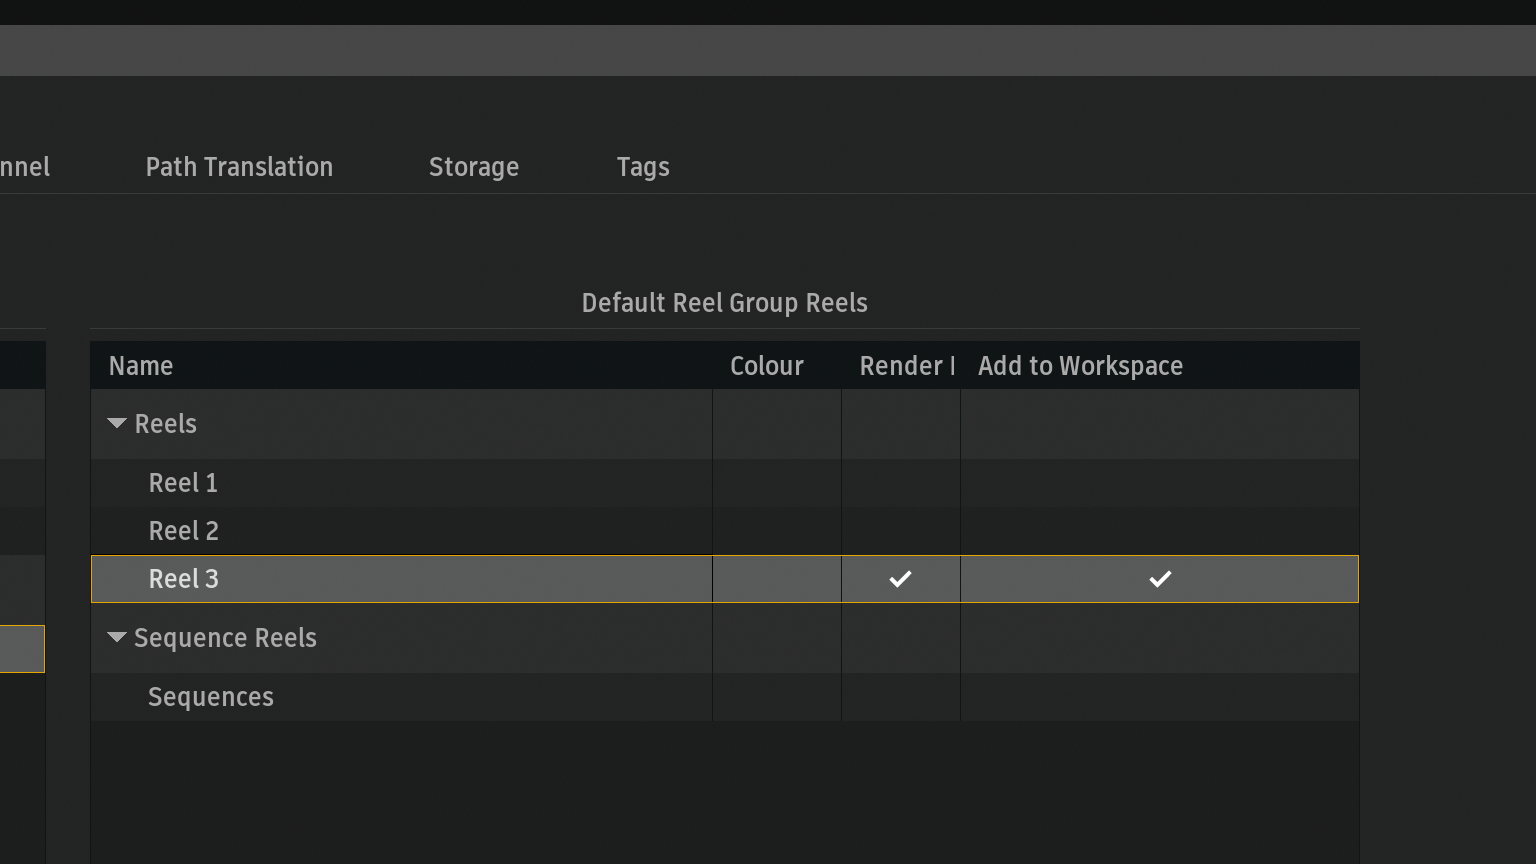Screen dimensions: 1536x864
Task: Collapse the Sequence Reels group triangle
Action: pos(117,638)
